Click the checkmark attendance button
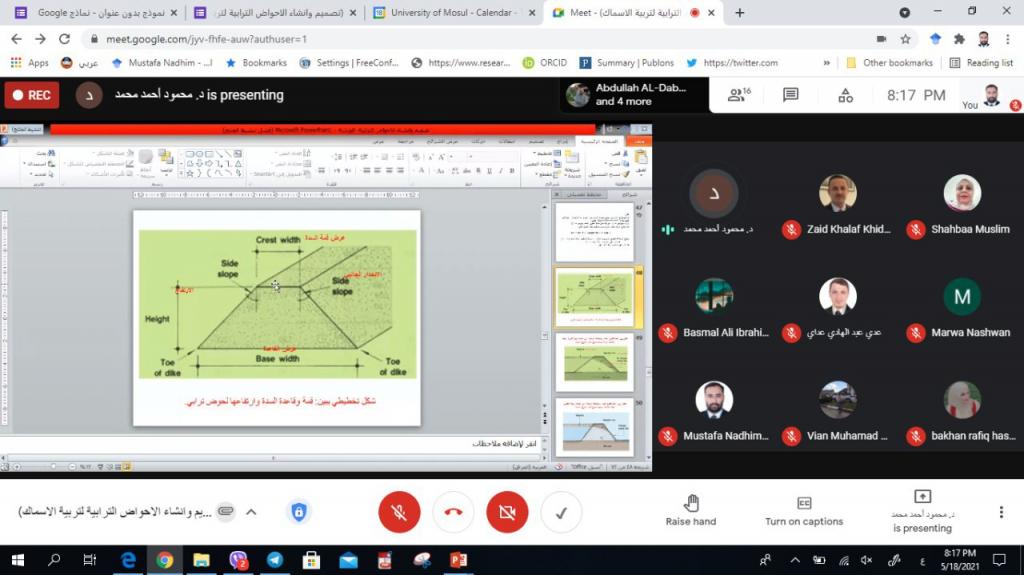Viewport: 1024px width, 575px height. 561,512
